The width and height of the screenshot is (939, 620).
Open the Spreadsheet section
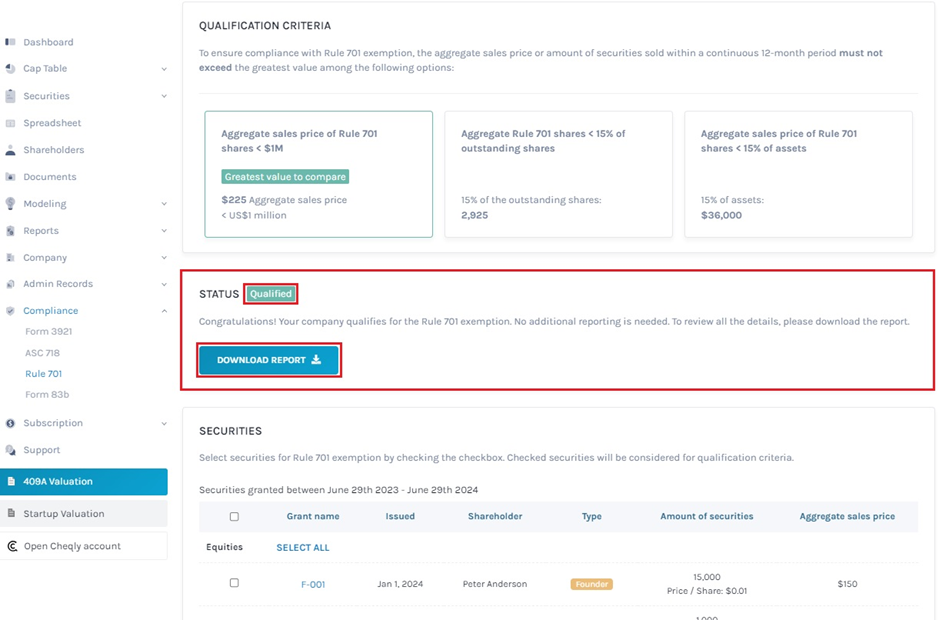click(52, 123)
